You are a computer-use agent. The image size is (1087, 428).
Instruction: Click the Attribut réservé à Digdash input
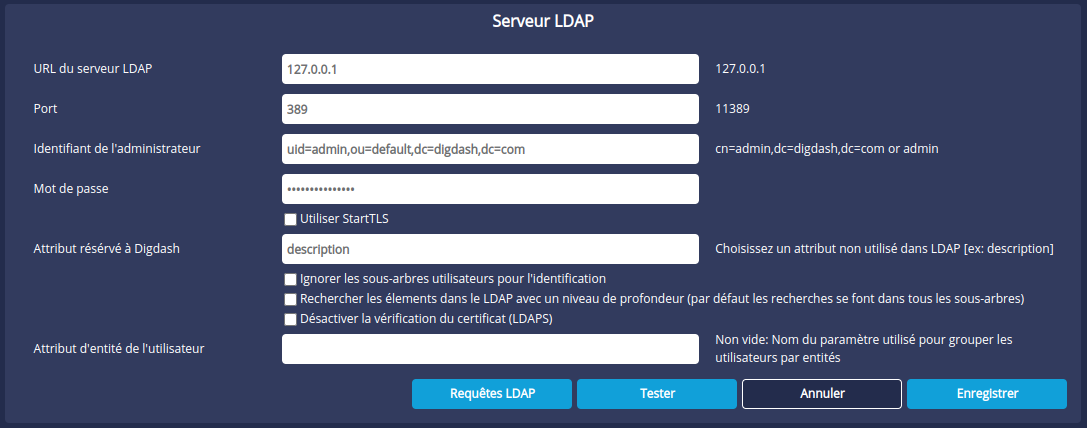click(x=490, y=248)
